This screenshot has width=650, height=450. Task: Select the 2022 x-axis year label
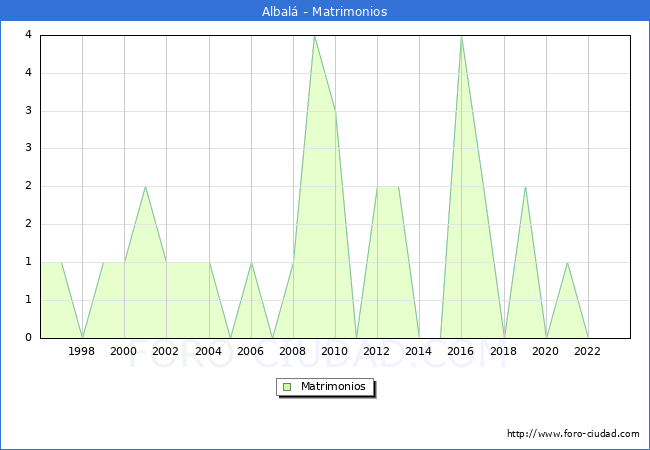coord(588,351)
